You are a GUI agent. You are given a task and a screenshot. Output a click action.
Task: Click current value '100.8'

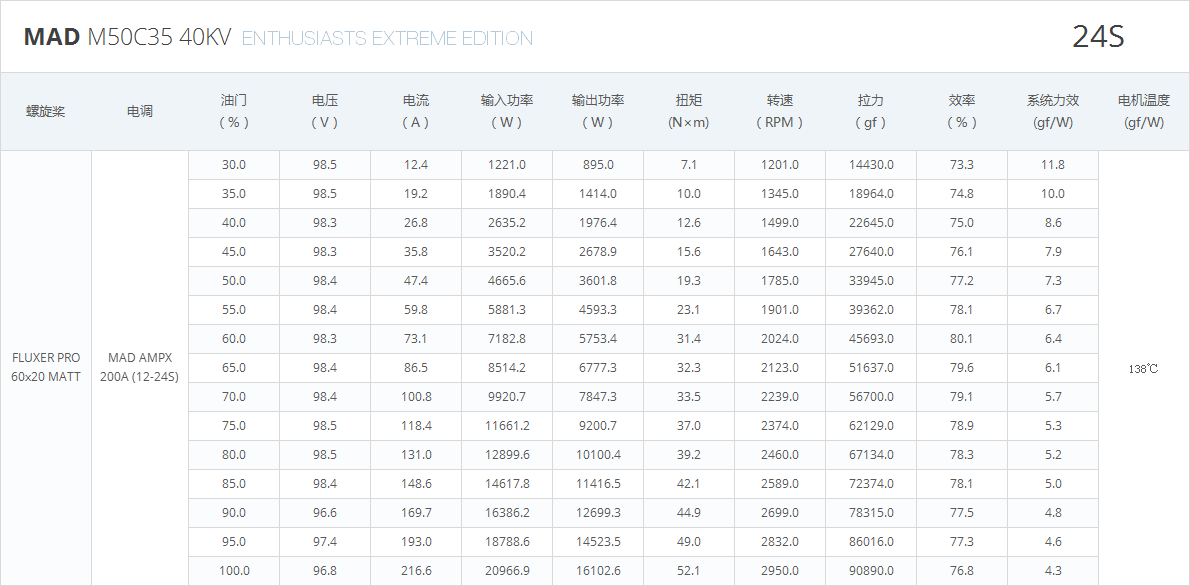click(x=416, y=396)
